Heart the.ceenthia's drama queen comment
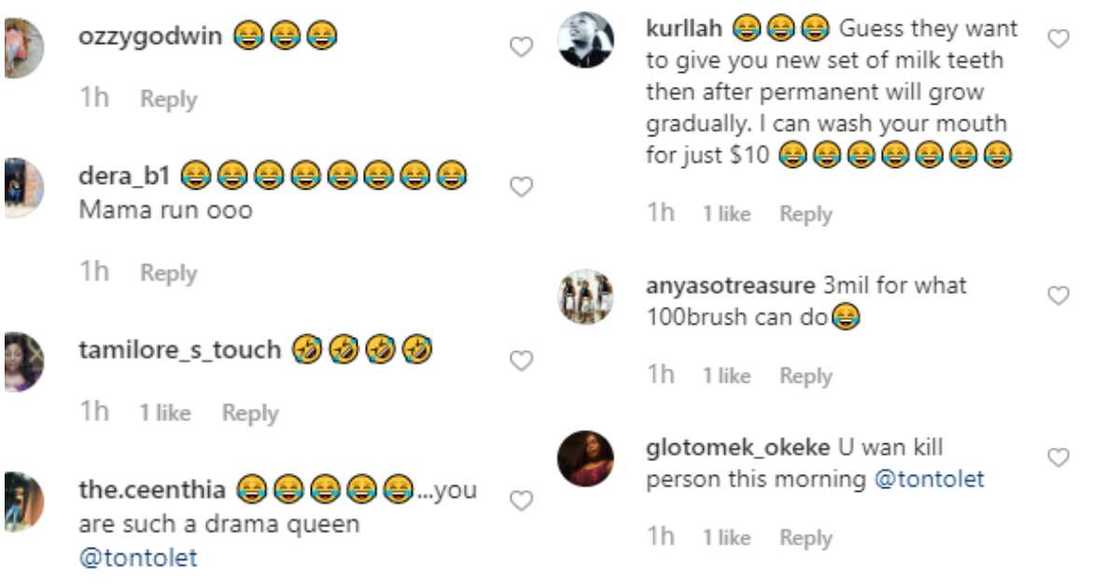Image resolution: width=1120 pixels, height=588 pixels. (521, 501)
